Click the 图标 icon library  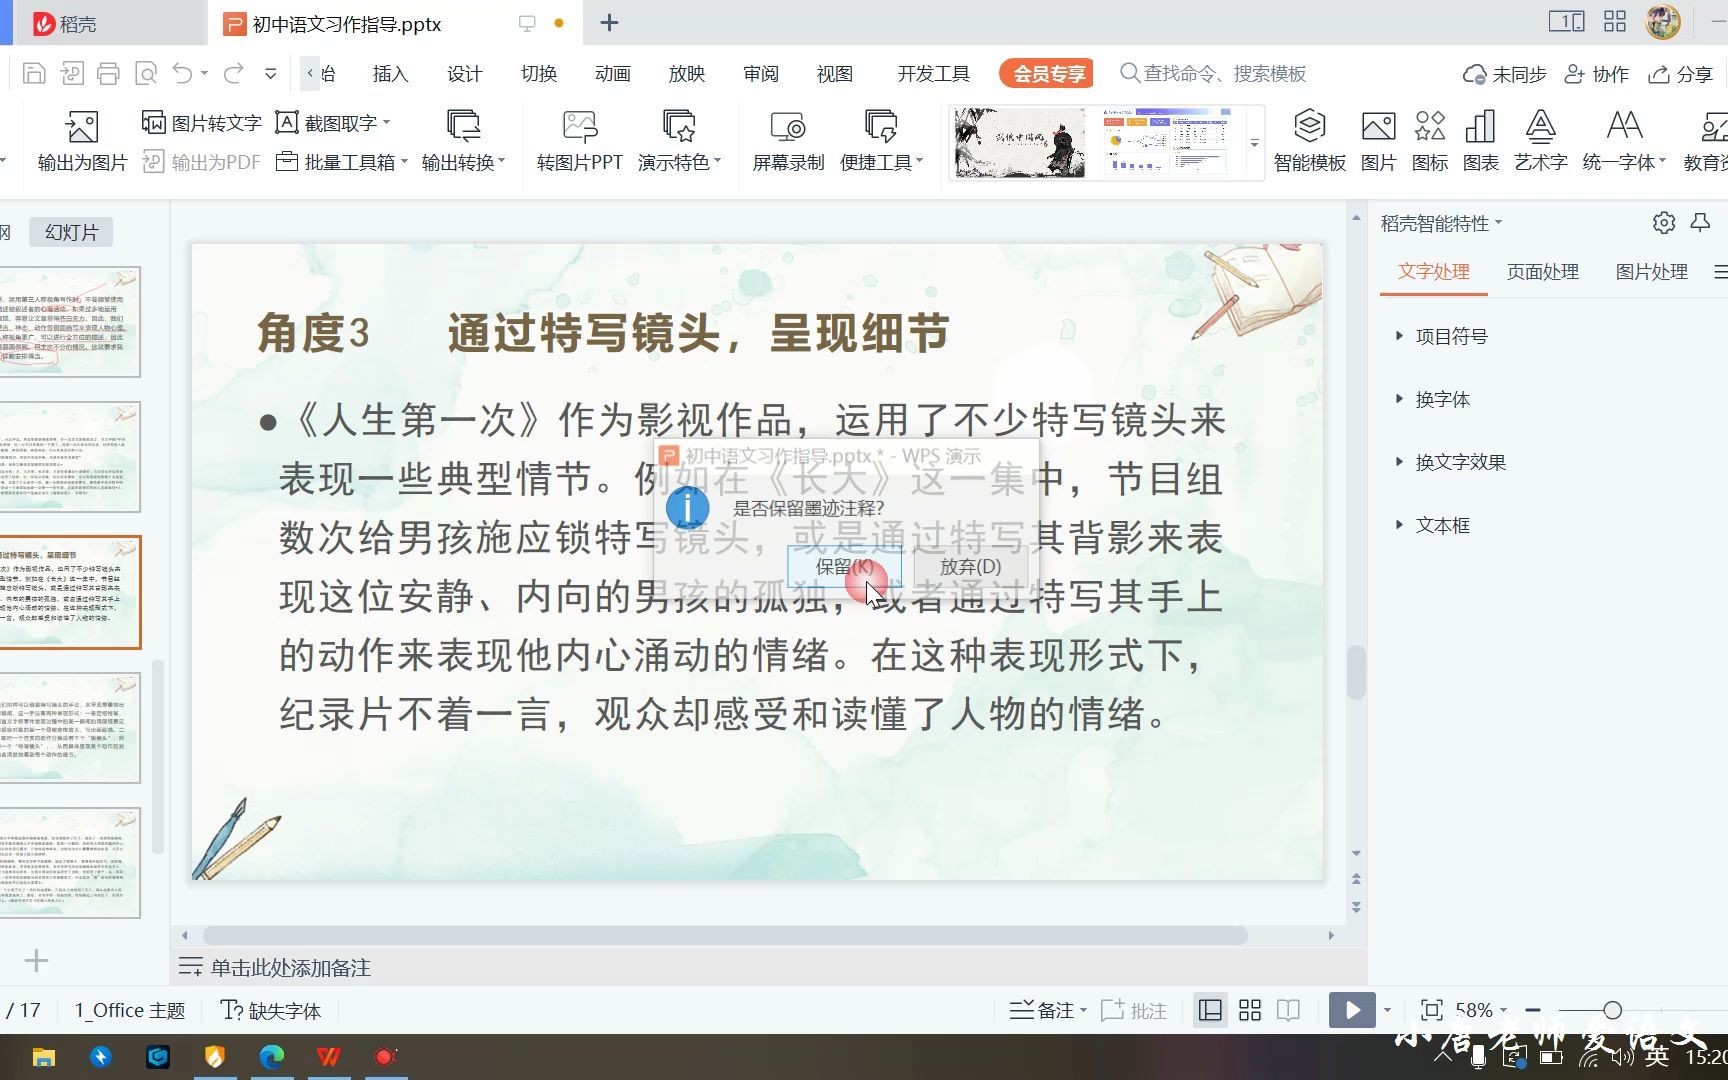click(x=1430, y=142)
